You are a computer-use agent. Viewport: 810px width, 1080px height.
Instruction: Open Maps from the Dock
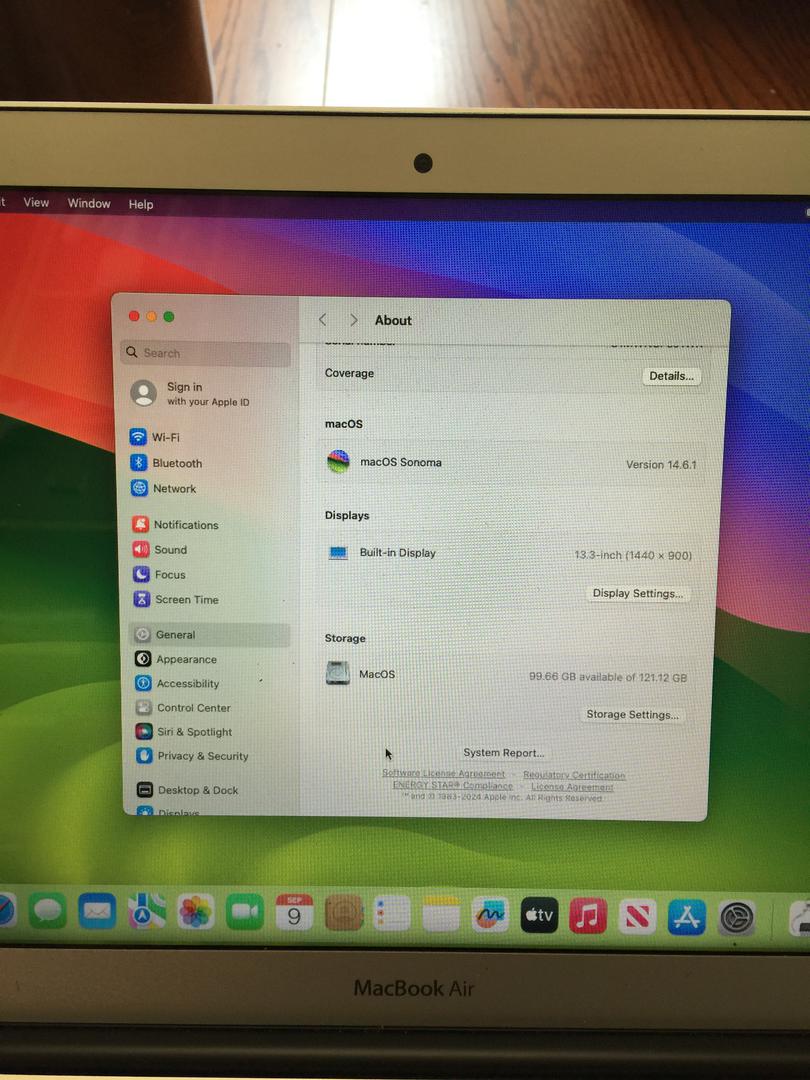[x=147, y=911]
